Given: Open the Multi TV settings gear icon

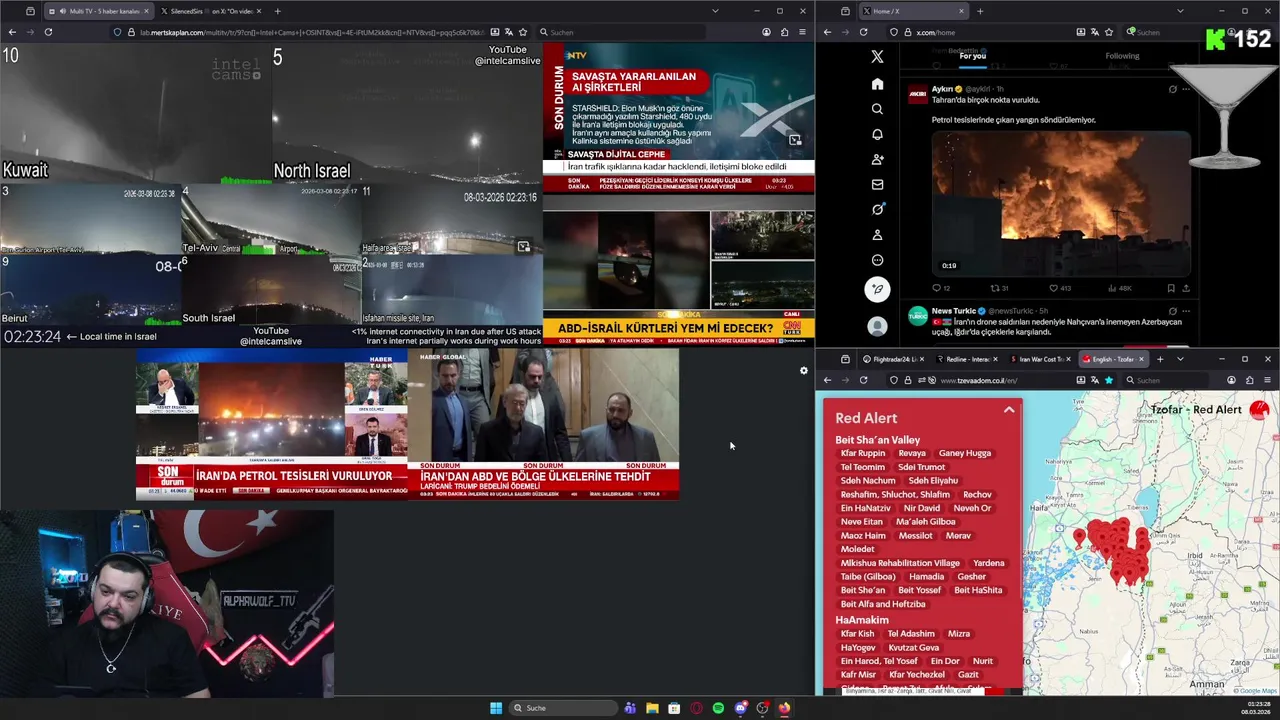Looking at the screenshot, I should pos(803,371).
